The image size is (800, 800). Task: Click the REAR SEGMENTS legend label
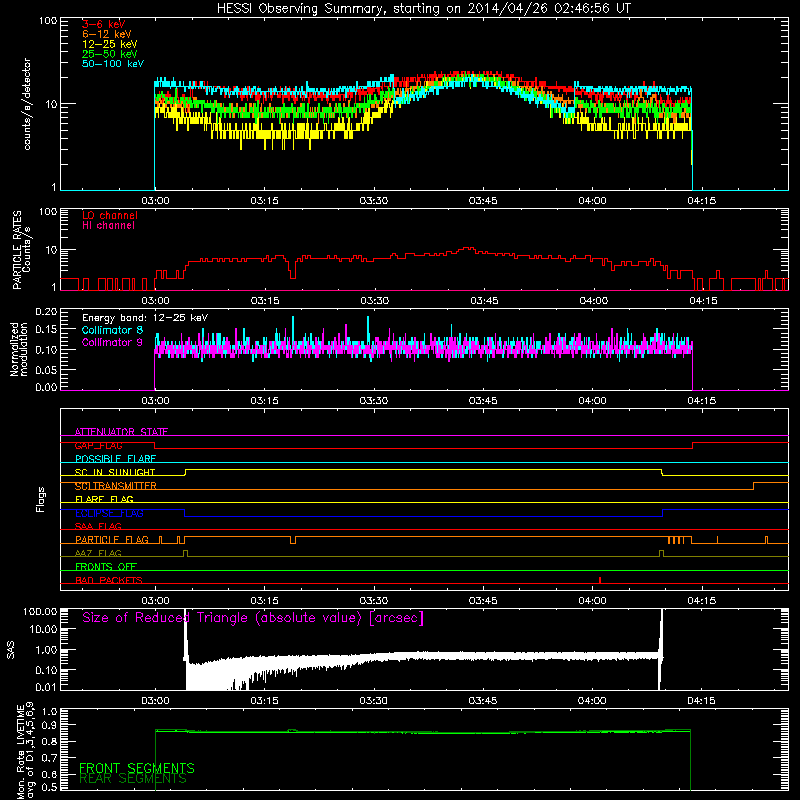pos(133,779)
